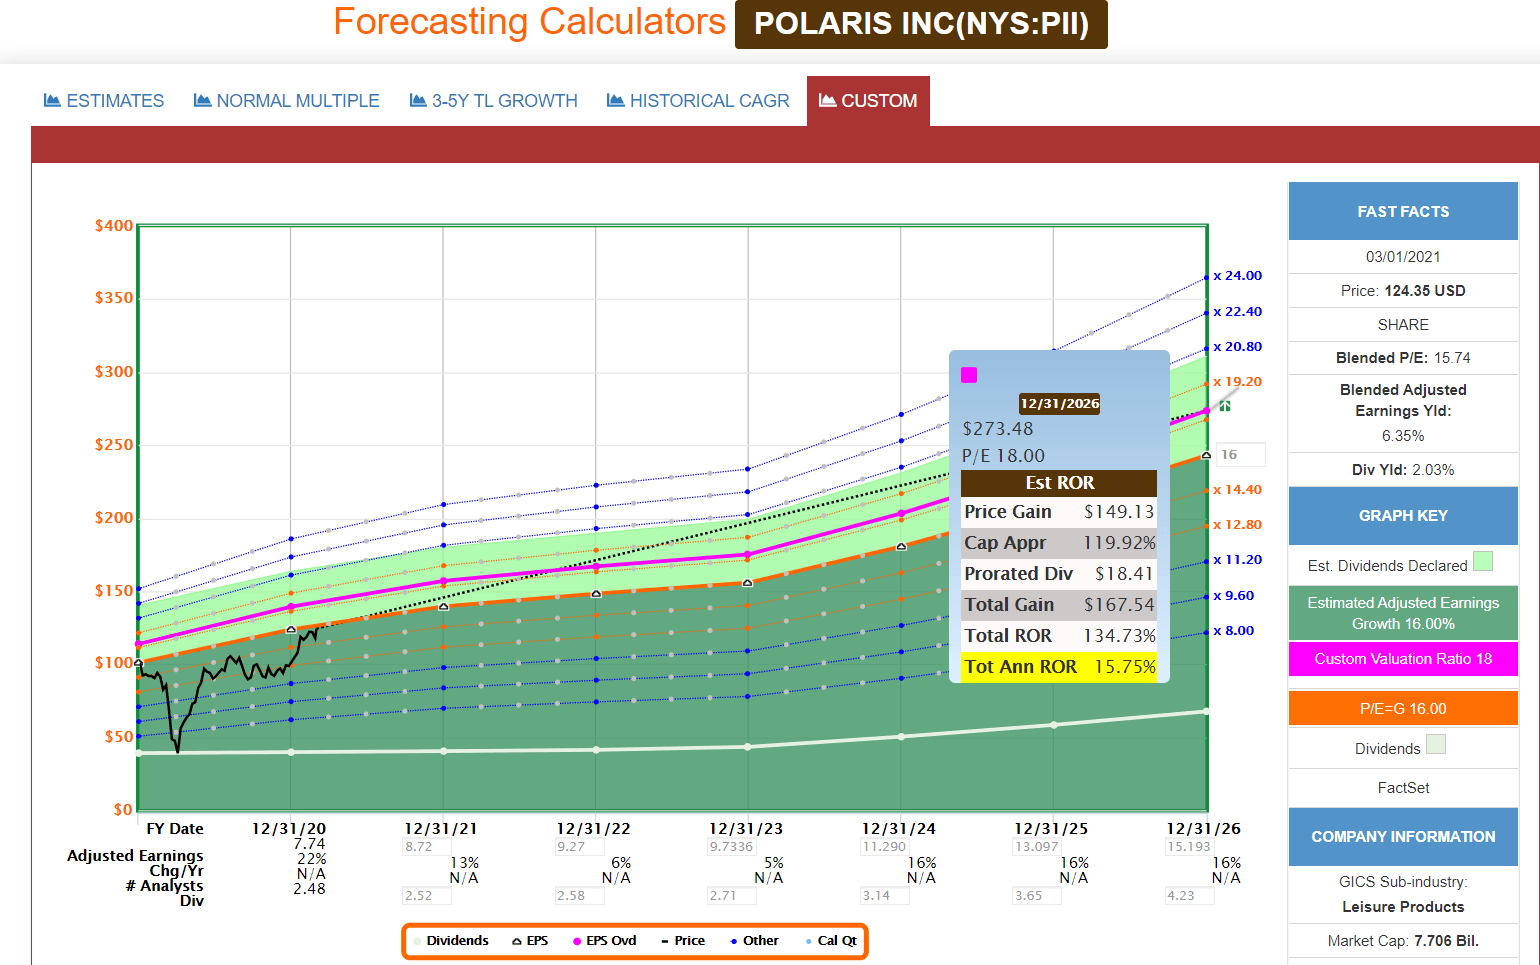Click the 12/31/22 fiscal year date label
The width and height of the screenshot is (1540, 965).
pyautogui.click(x=594, y=829)
